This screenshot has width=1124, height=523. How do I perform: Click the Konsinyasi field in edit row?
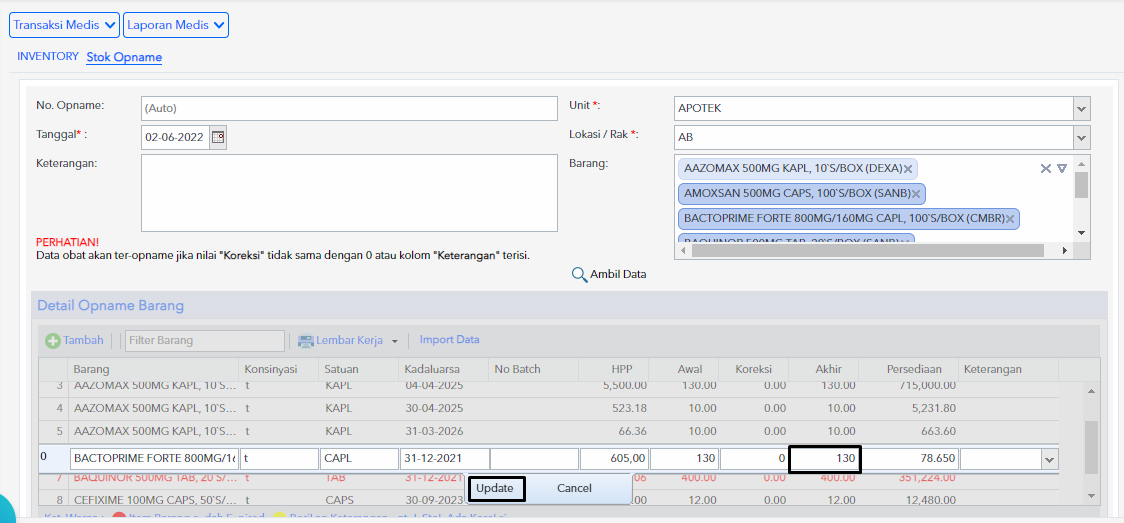point(280,459)
